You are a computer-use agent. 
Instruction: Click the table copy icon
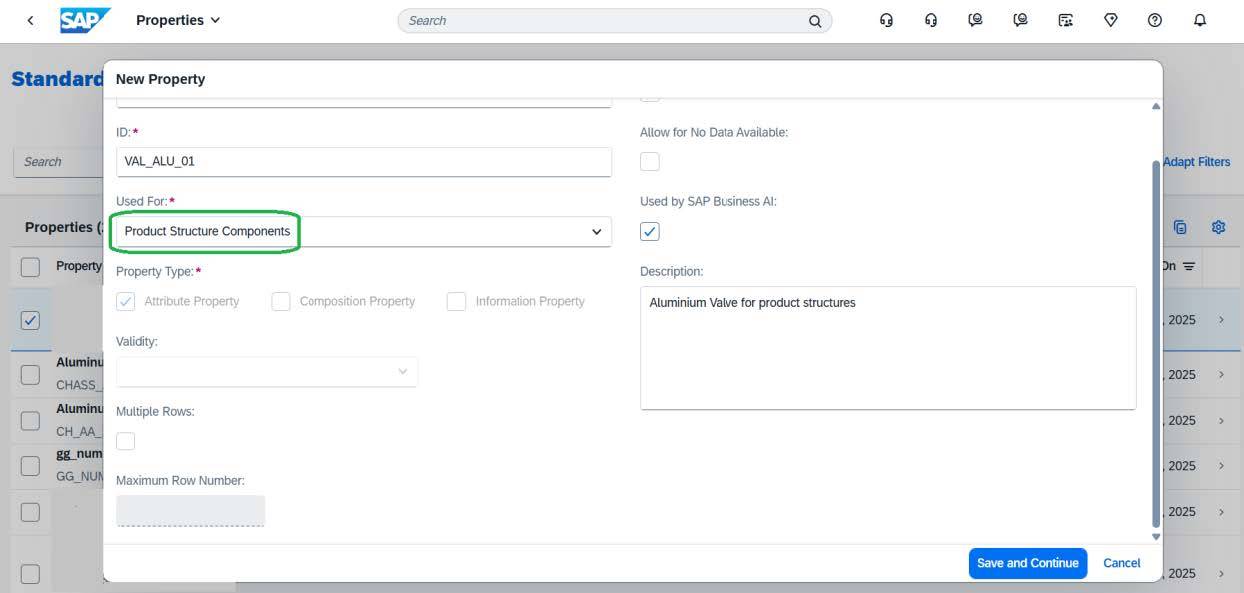[x=1180, y=227]
